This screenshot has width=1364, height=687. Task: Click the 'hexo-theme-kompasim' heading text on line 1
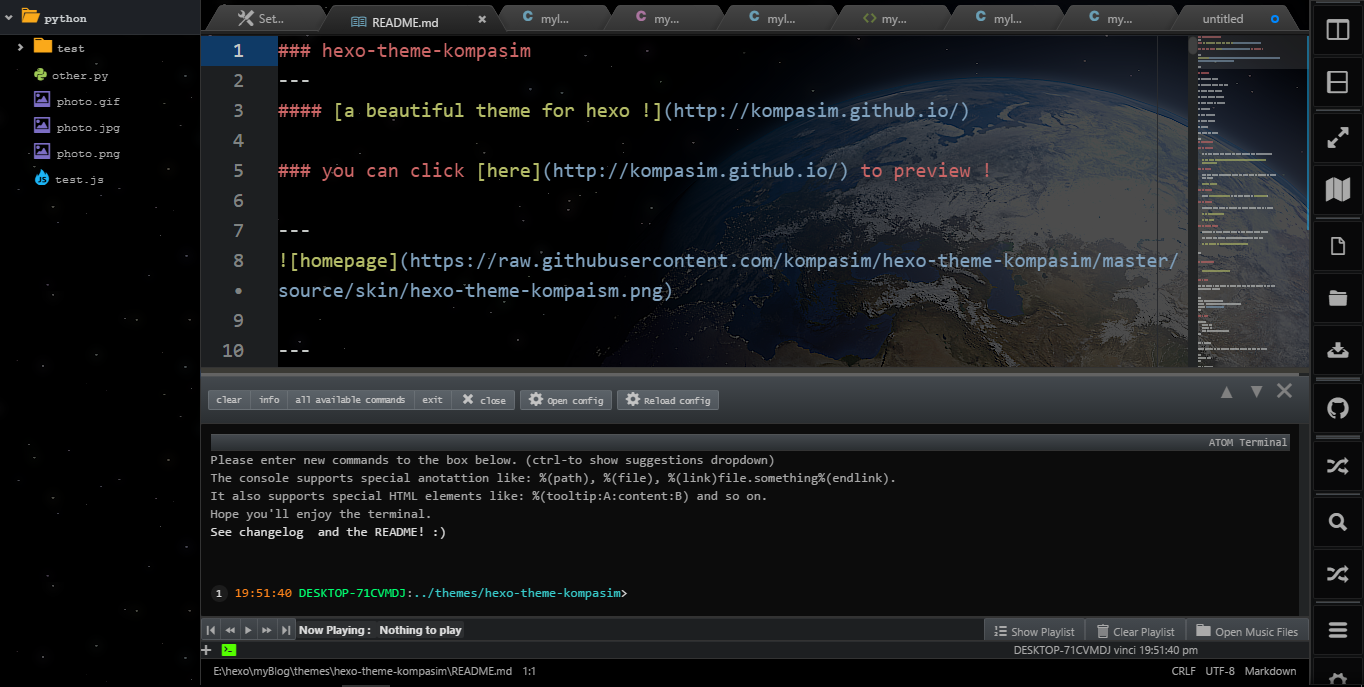click(x=426, y=50)
